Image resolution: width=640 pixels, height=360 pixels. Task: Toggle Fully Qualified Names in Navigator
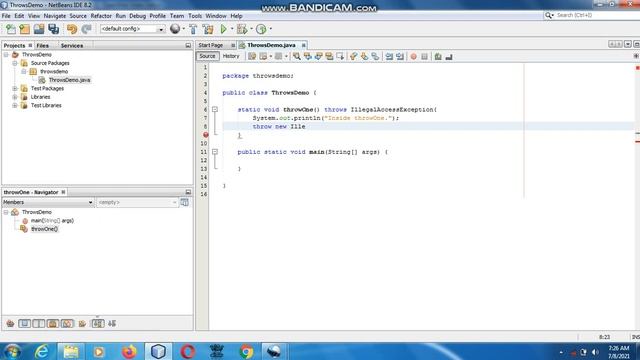coord(82,324)
